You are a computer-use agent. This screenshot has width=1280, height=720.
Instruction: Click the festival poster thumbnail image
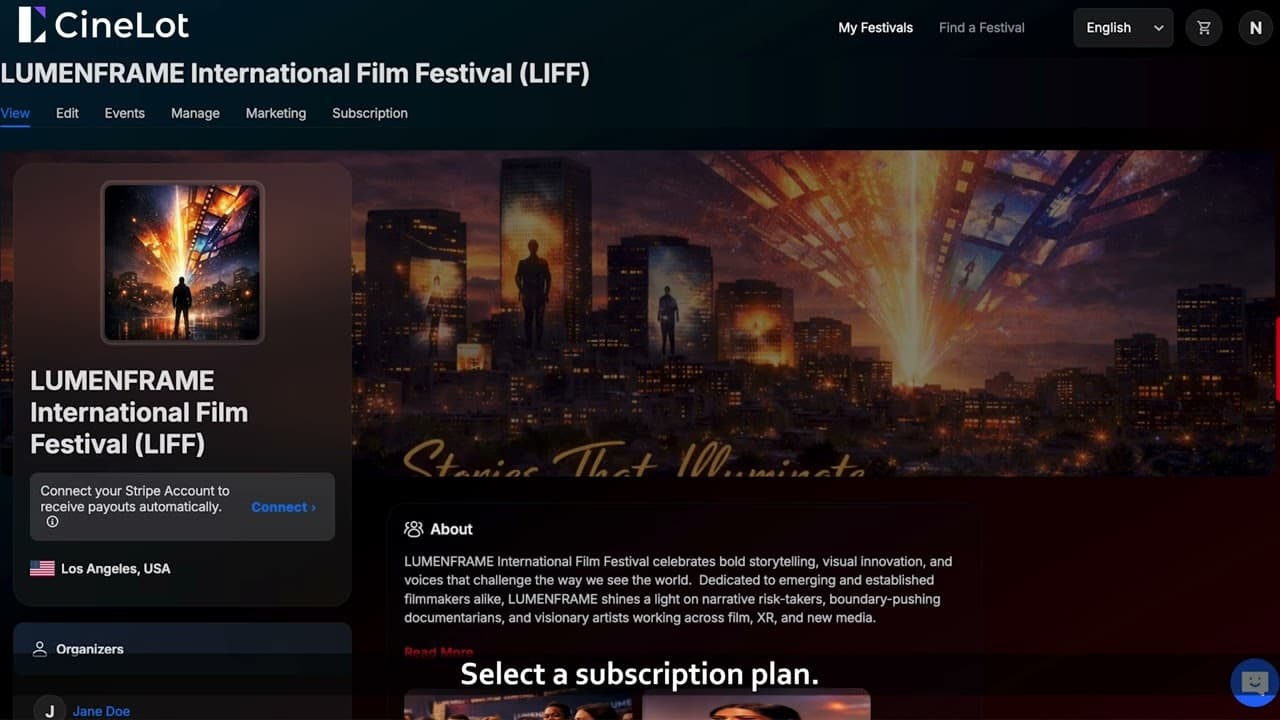pos(183,262)
